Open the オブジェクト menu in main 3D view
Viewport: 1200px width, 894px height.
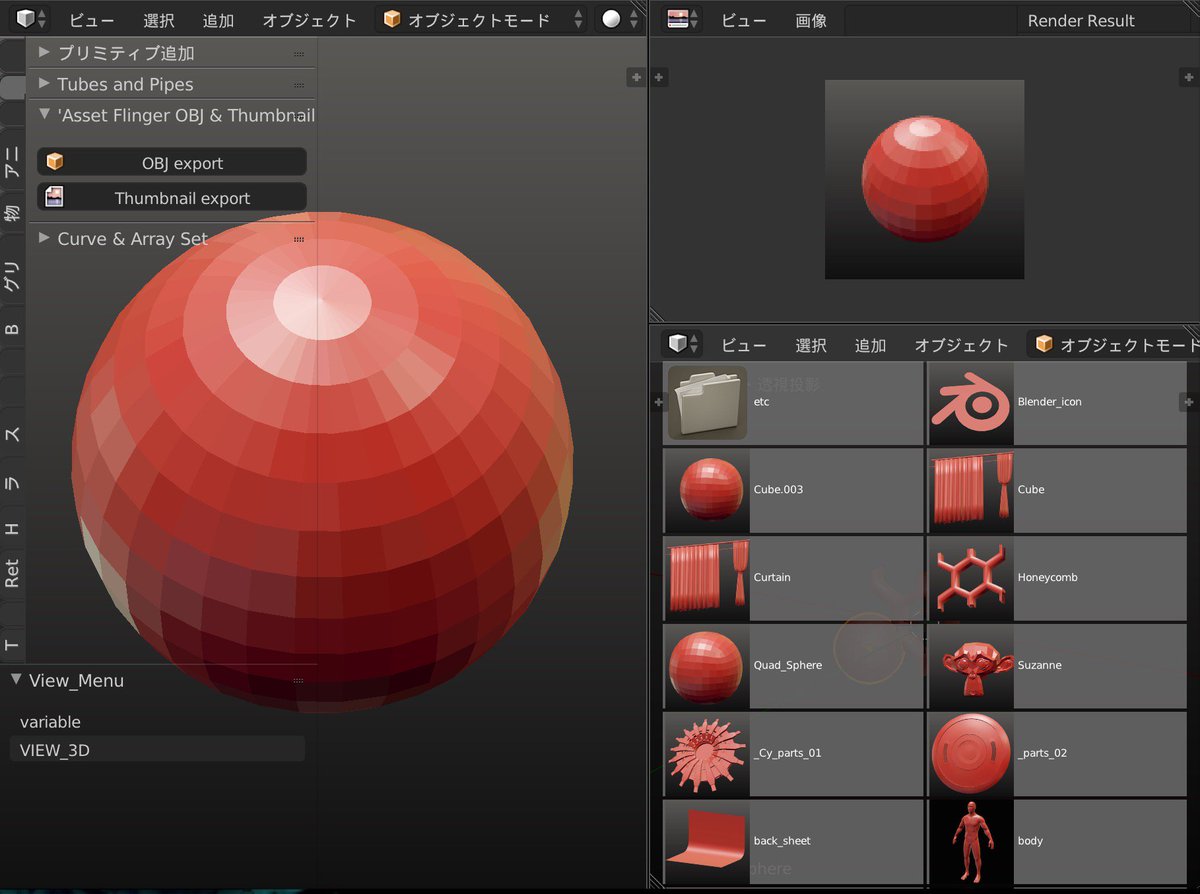[309, 20]
